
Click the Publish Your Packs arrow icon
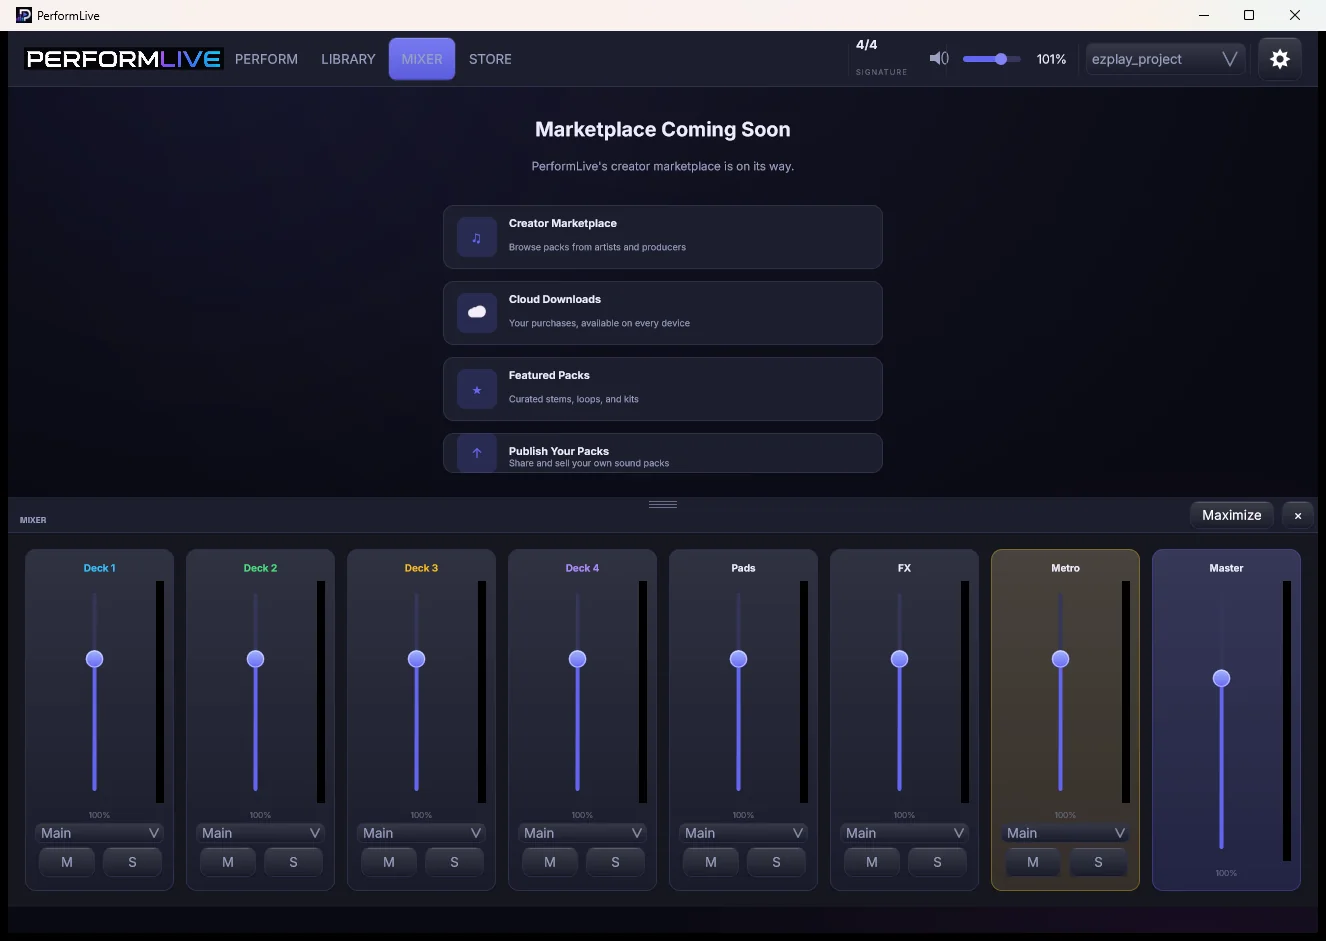(477, 453)
